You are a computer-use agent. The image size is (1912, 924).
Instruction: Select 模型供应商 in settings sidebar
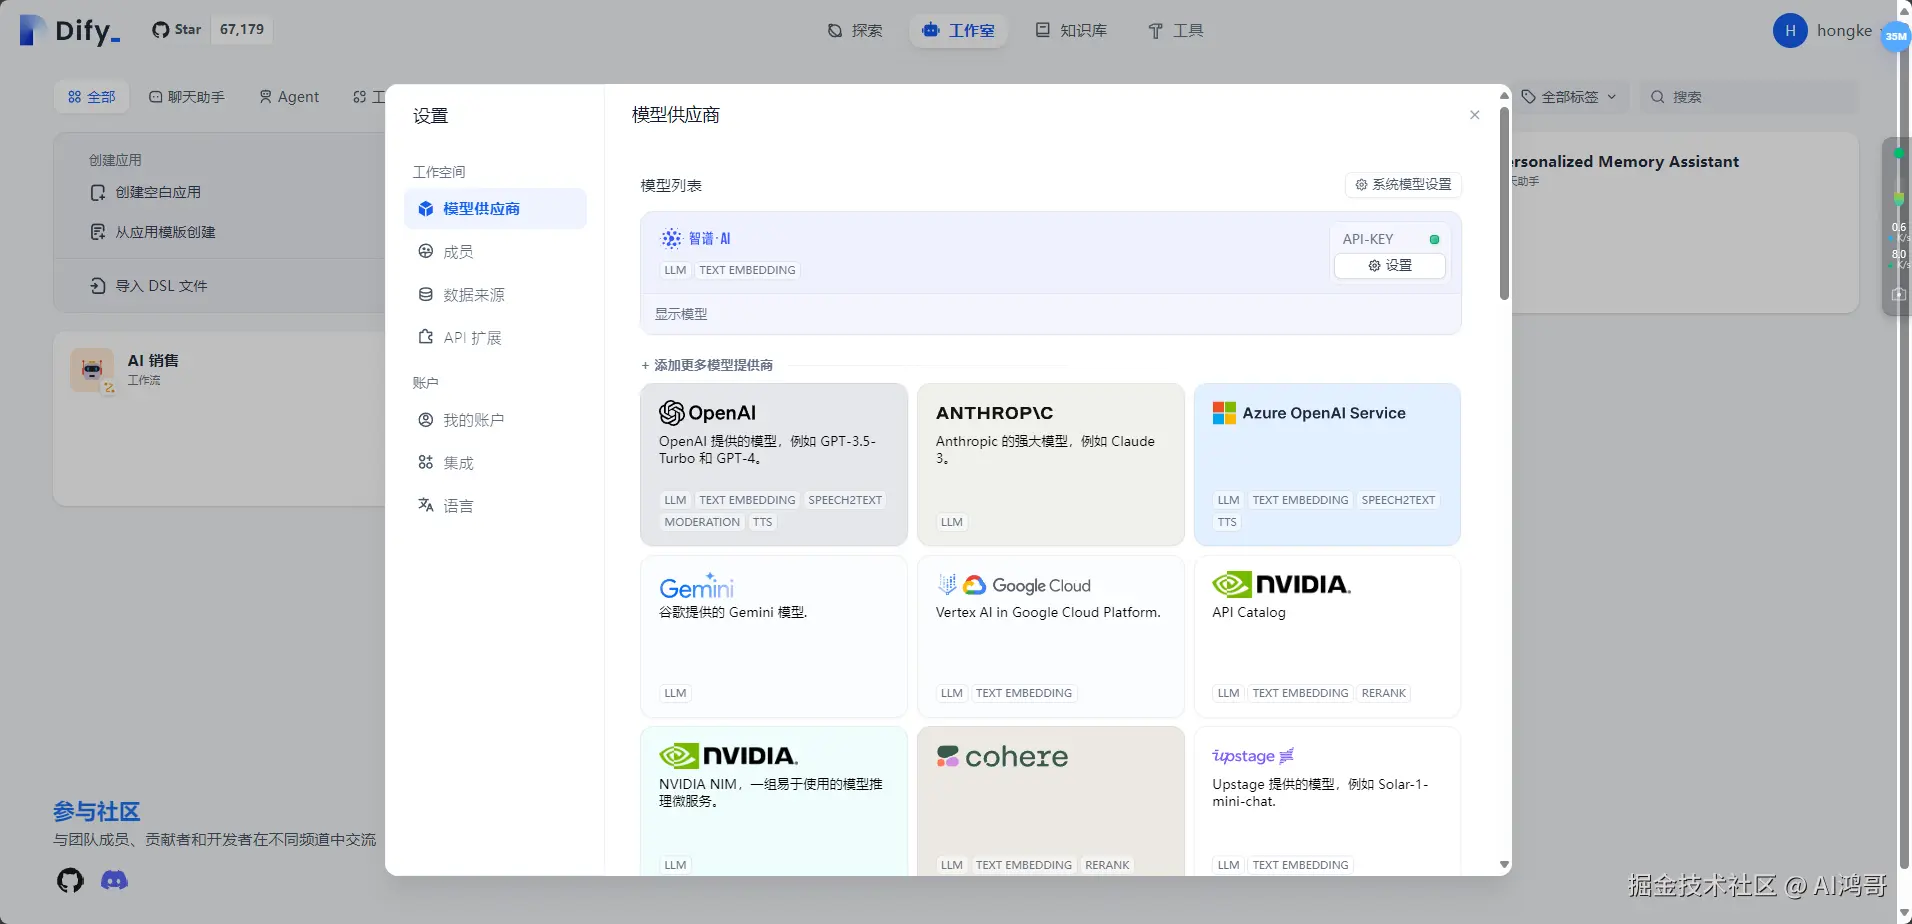pos(495,209)
